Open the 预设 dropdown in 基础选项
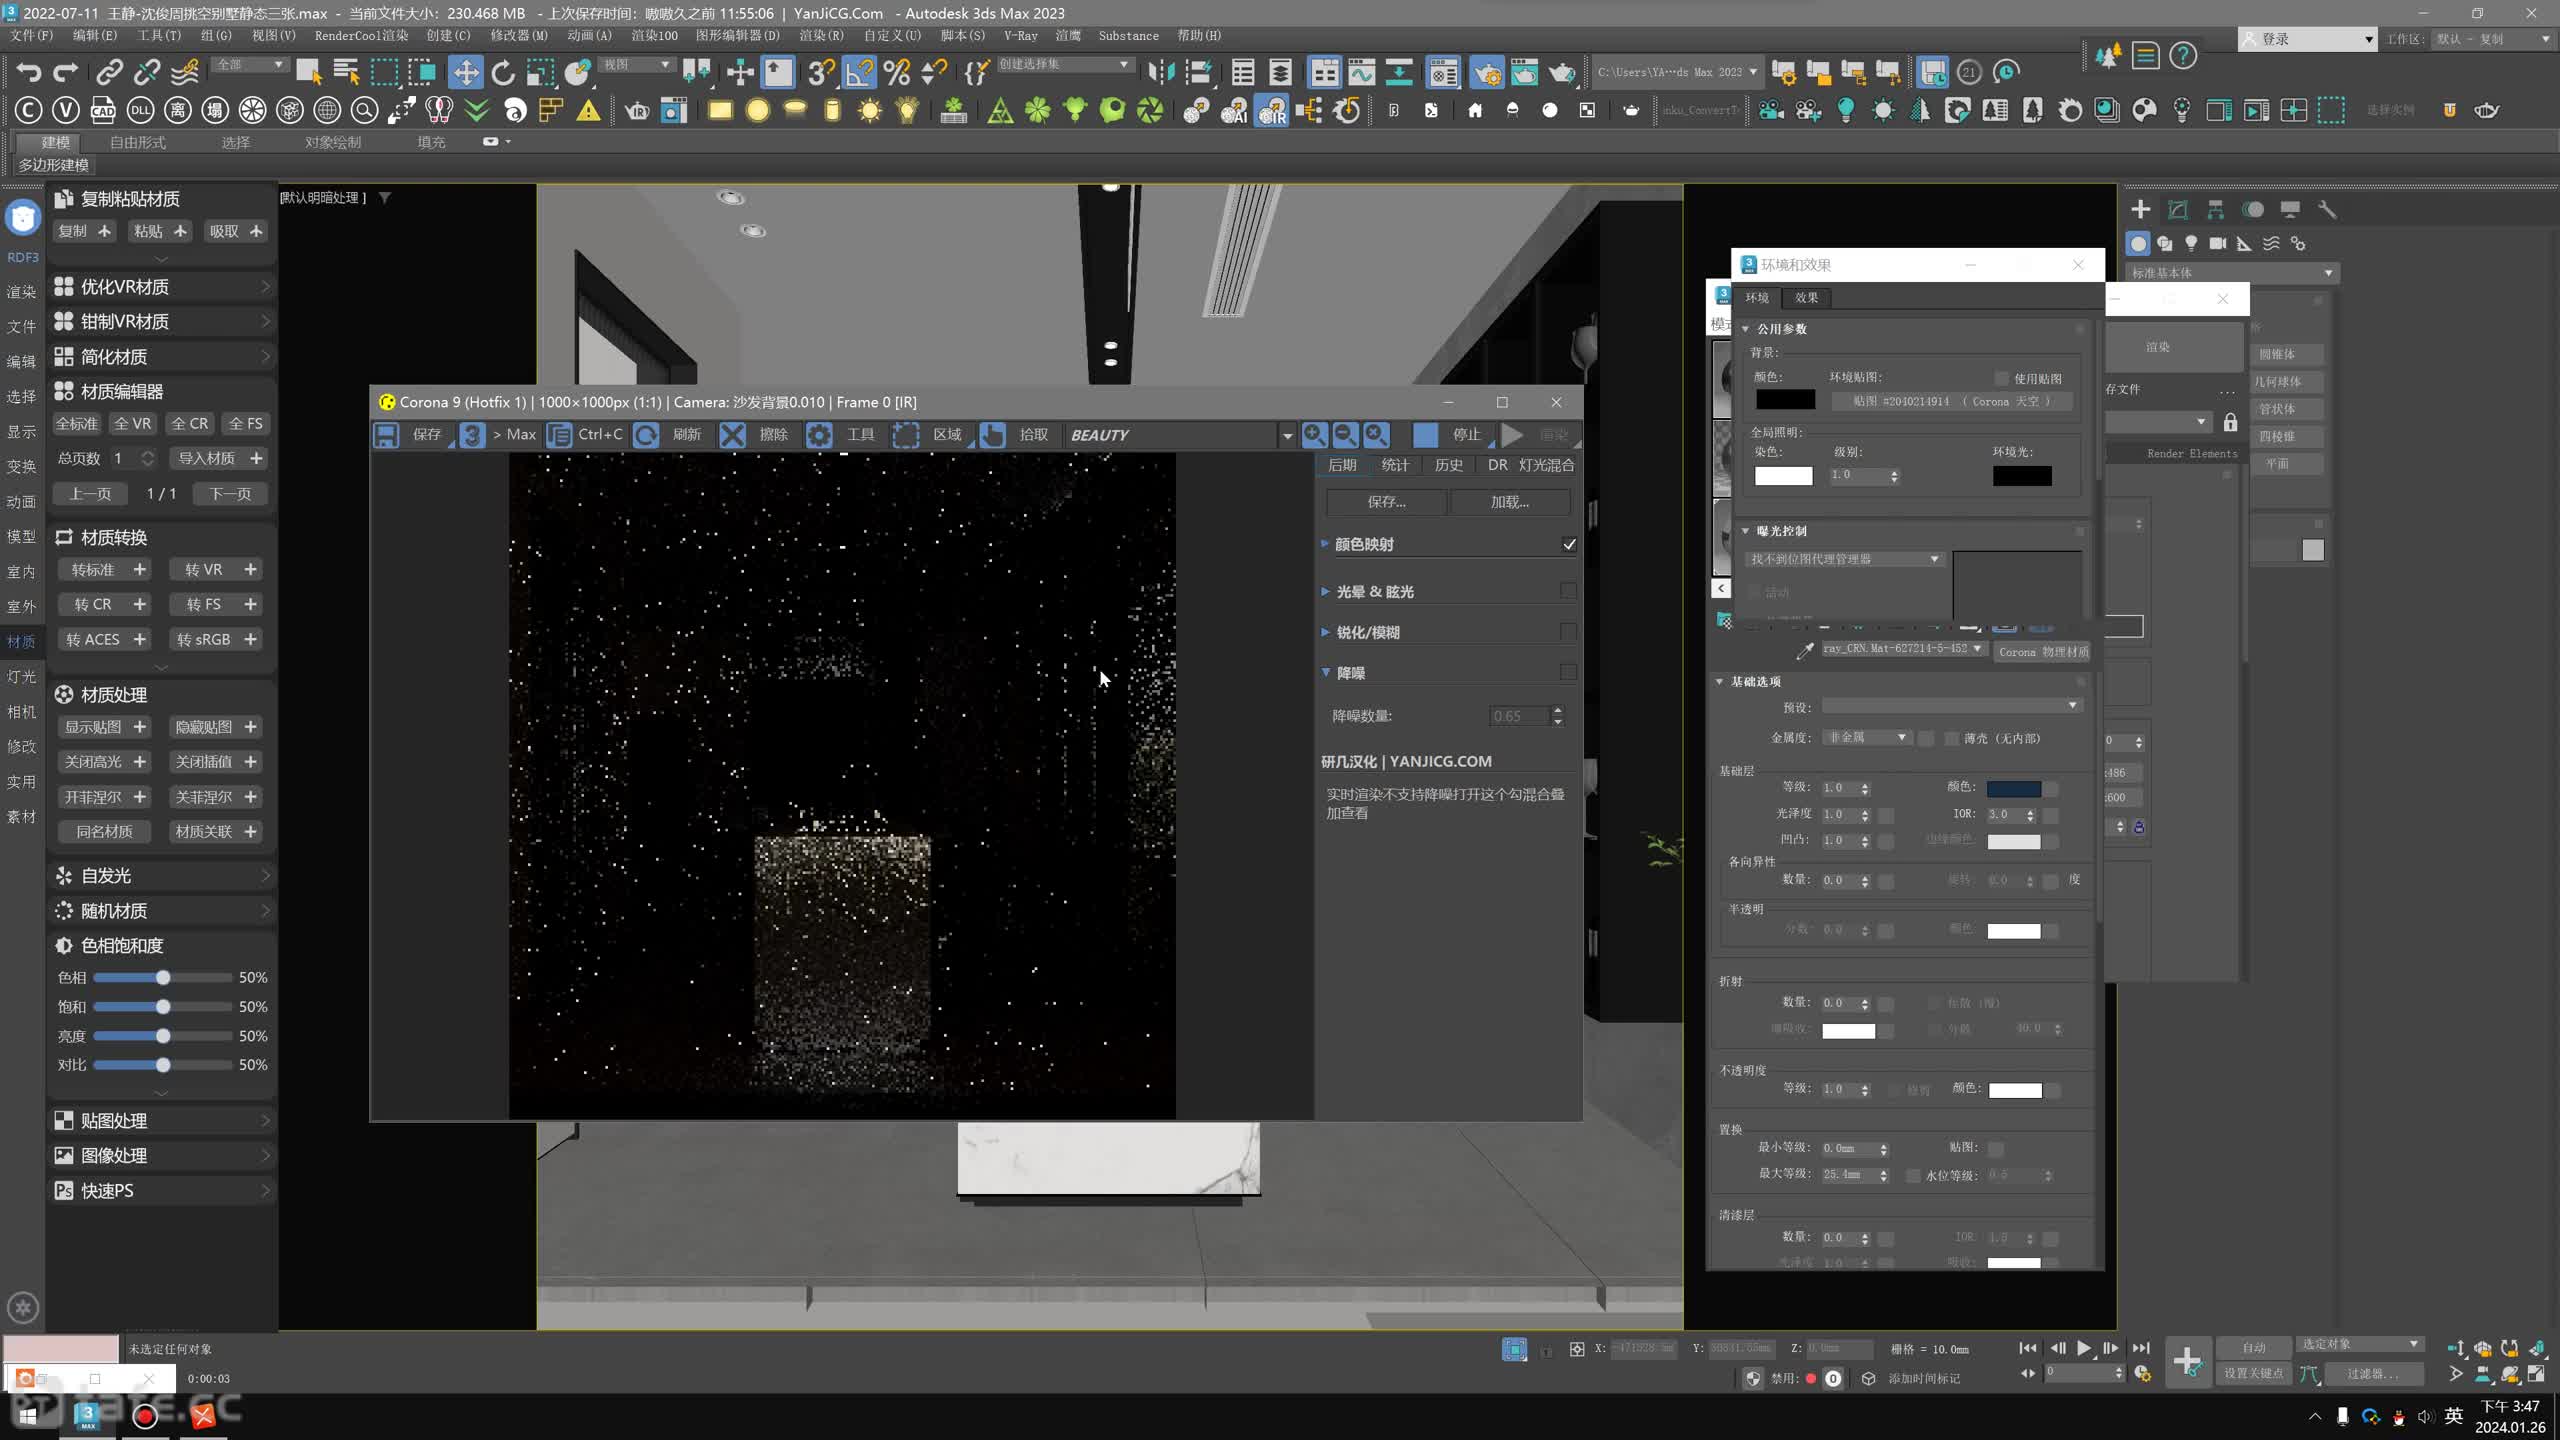 (1951, 706)
